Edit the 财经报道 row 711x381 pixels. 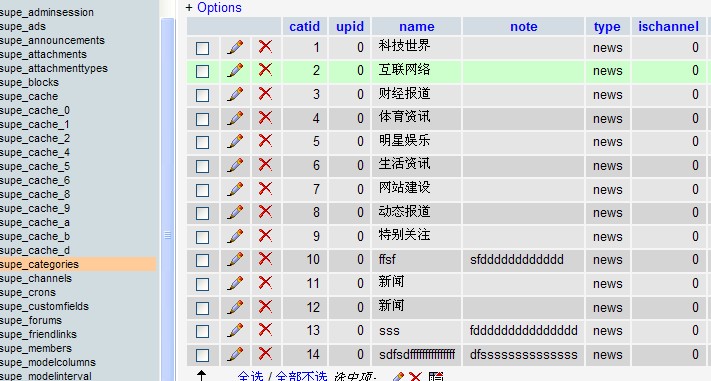[x=235, y=94]
